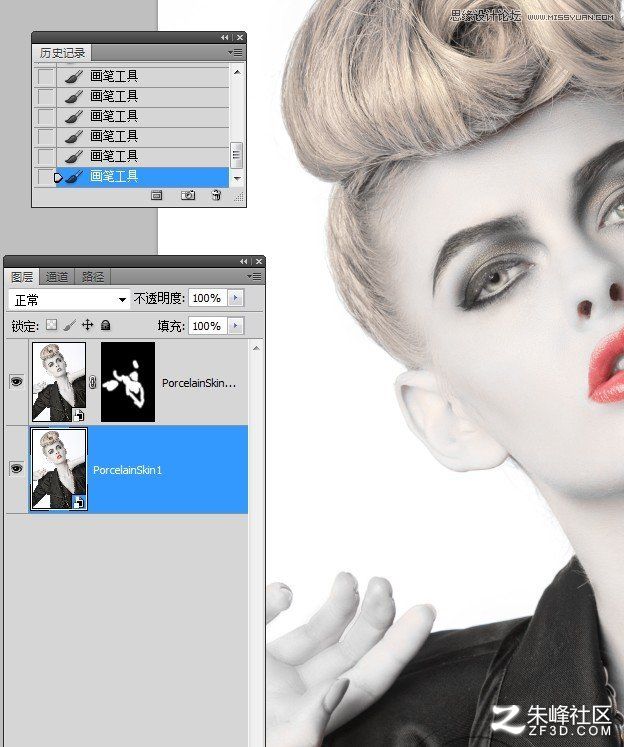The image size is (624, 747).
Task: Set history brush source on fourth state
Action: tap(46, 136)
